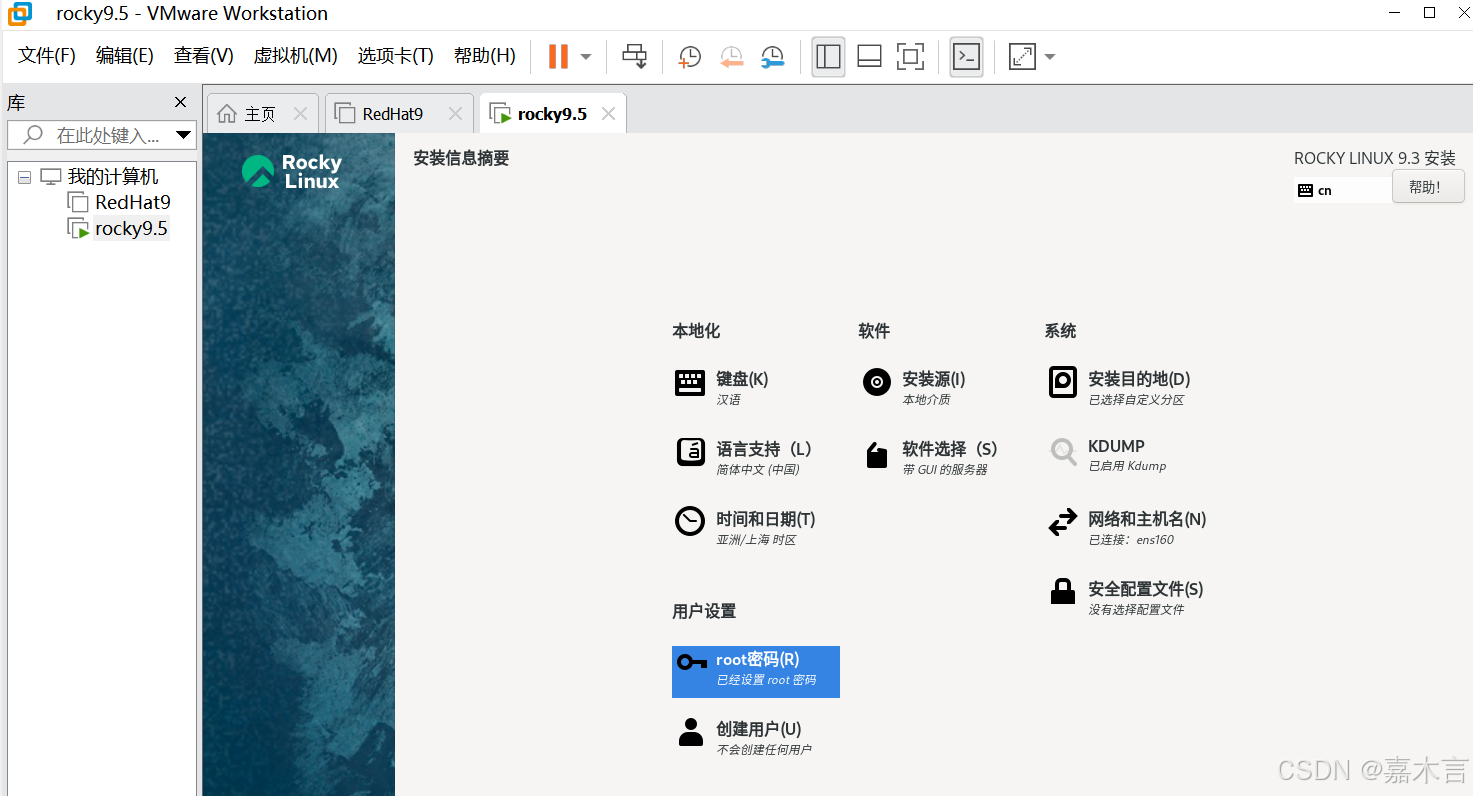Open the library search dropdown arrow
The image size is (1473, 796).
click(x=183, y=135)
